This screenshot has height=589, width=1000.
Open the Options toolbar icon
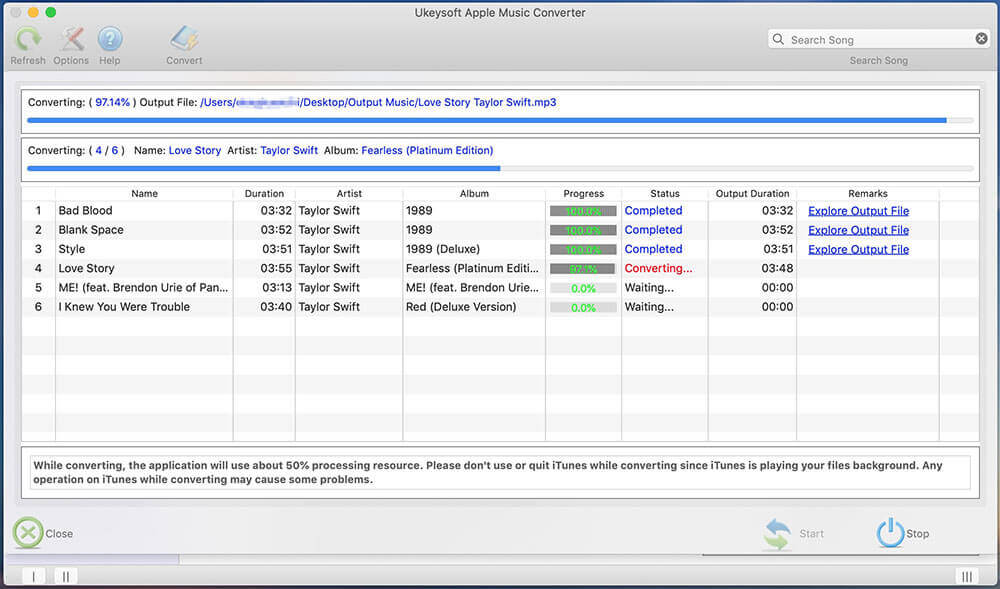pyautogui.click(x=71, y=39)
